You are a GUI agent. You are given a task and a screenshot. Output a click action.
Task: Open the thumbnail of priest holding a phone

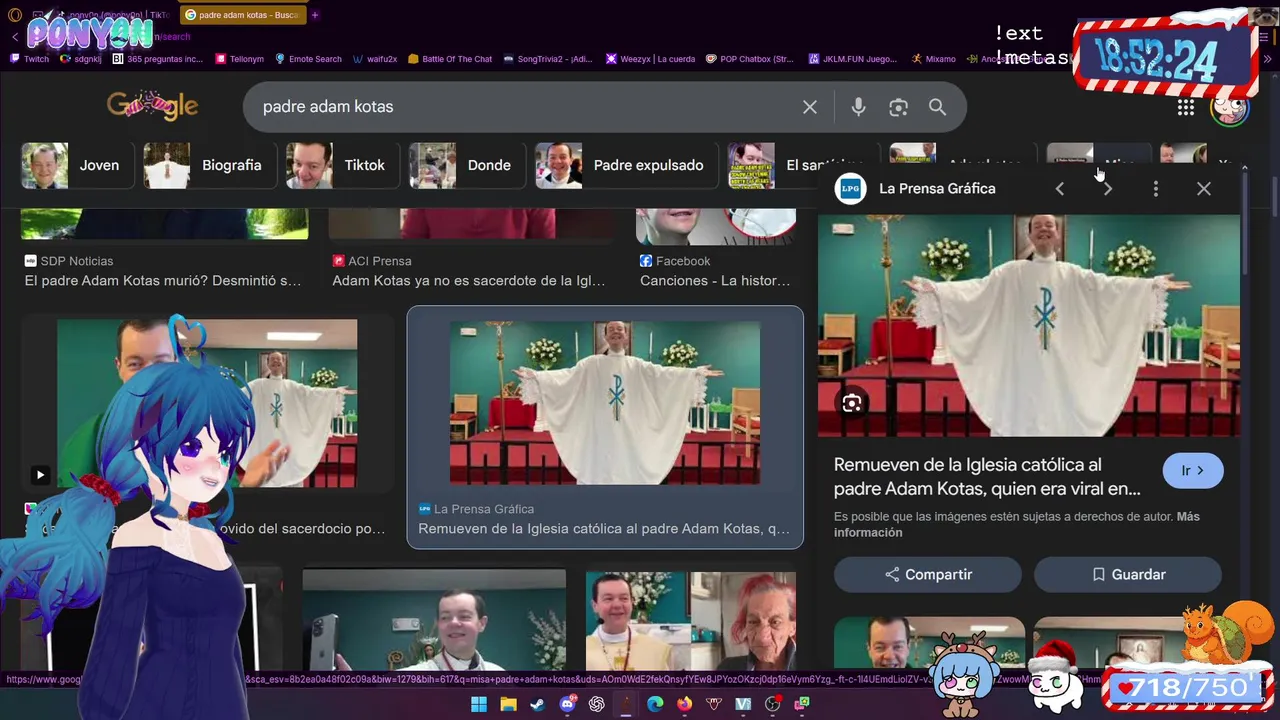434,620
